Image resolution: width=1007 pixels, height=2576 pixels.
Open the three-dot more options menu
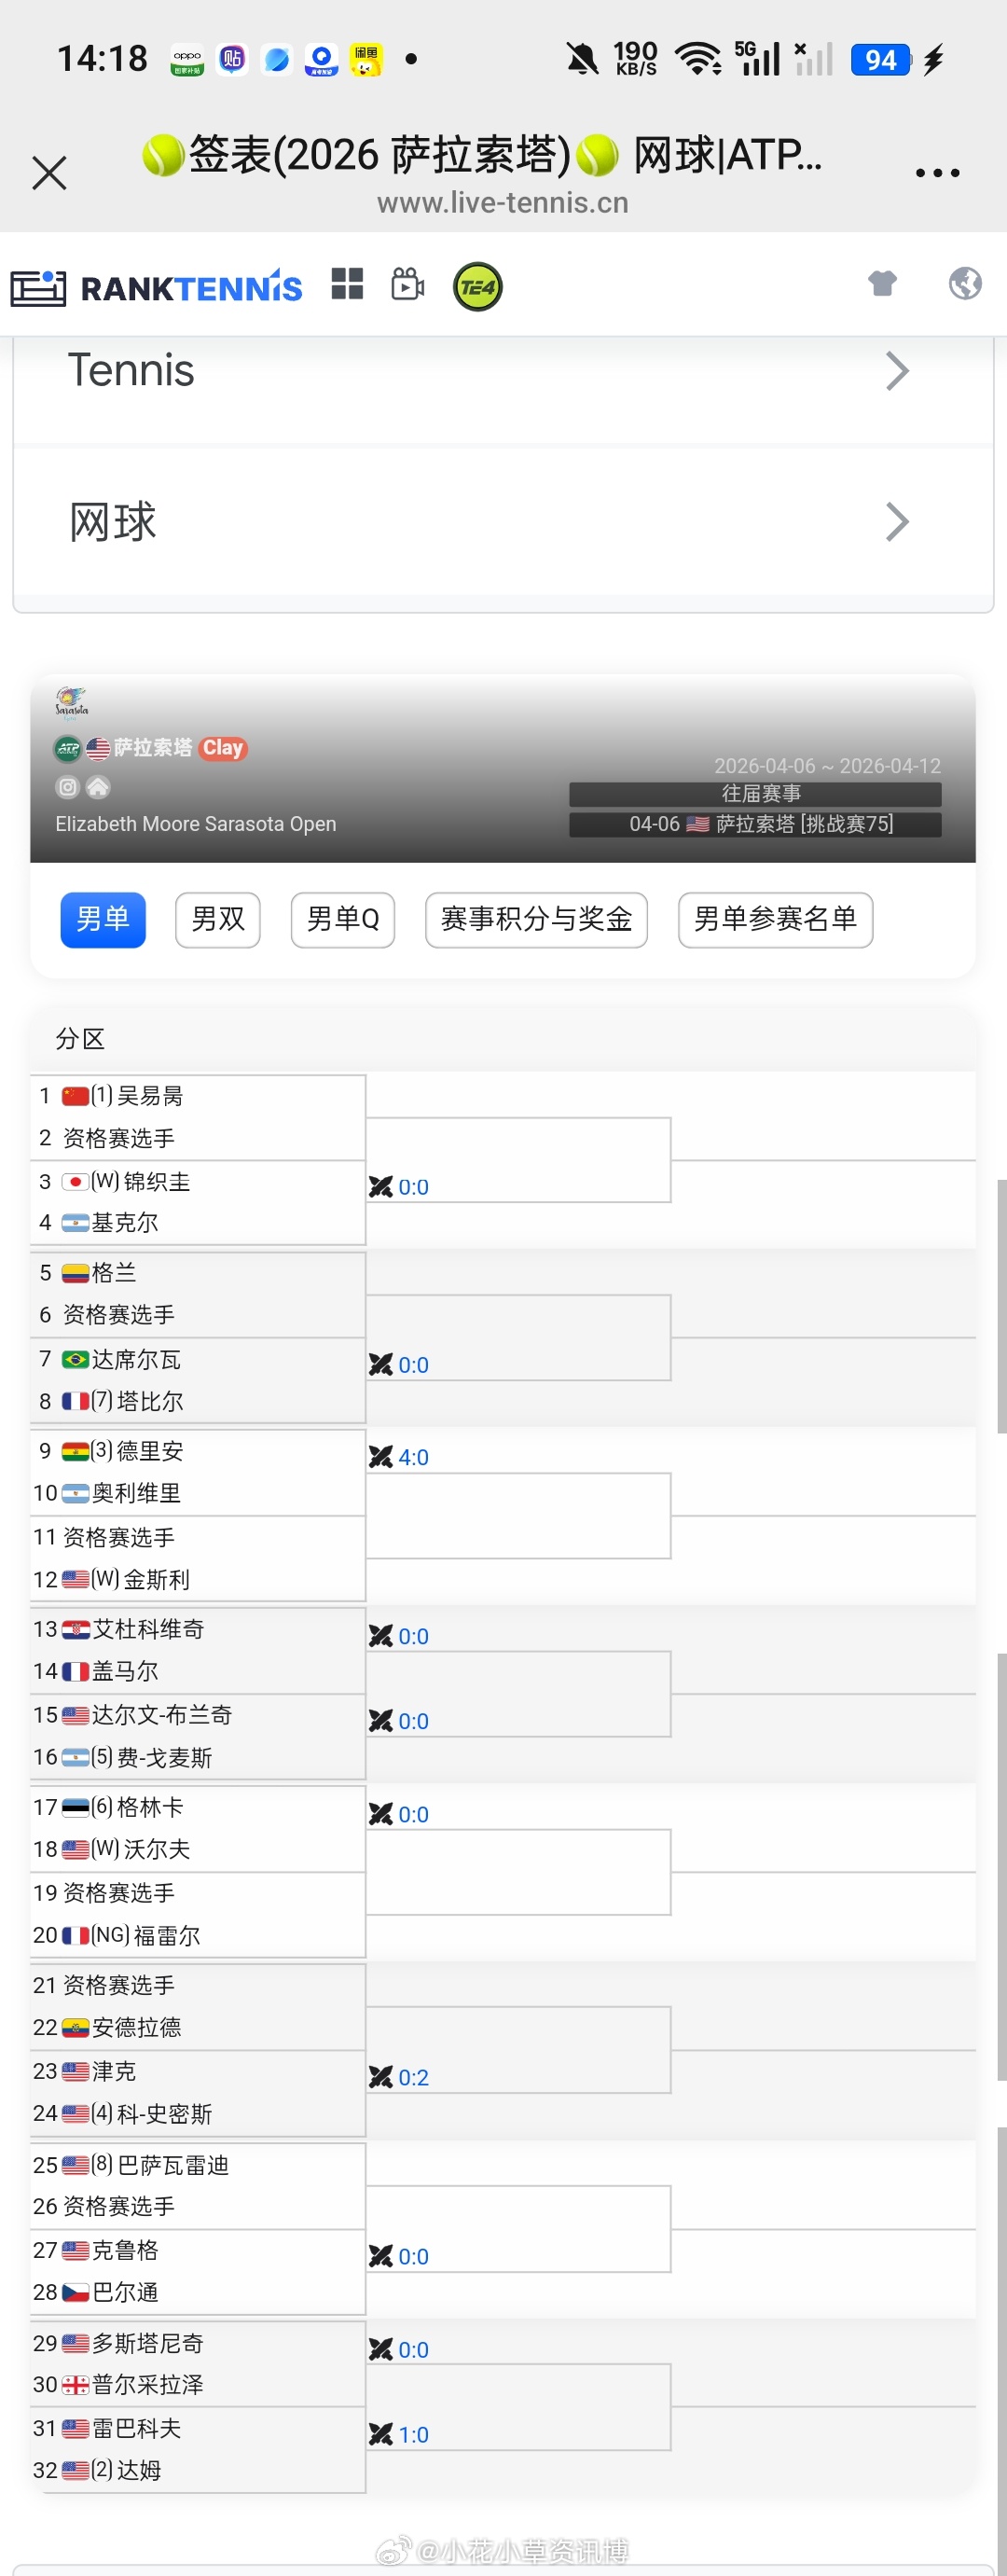click(x=937, y=173)
